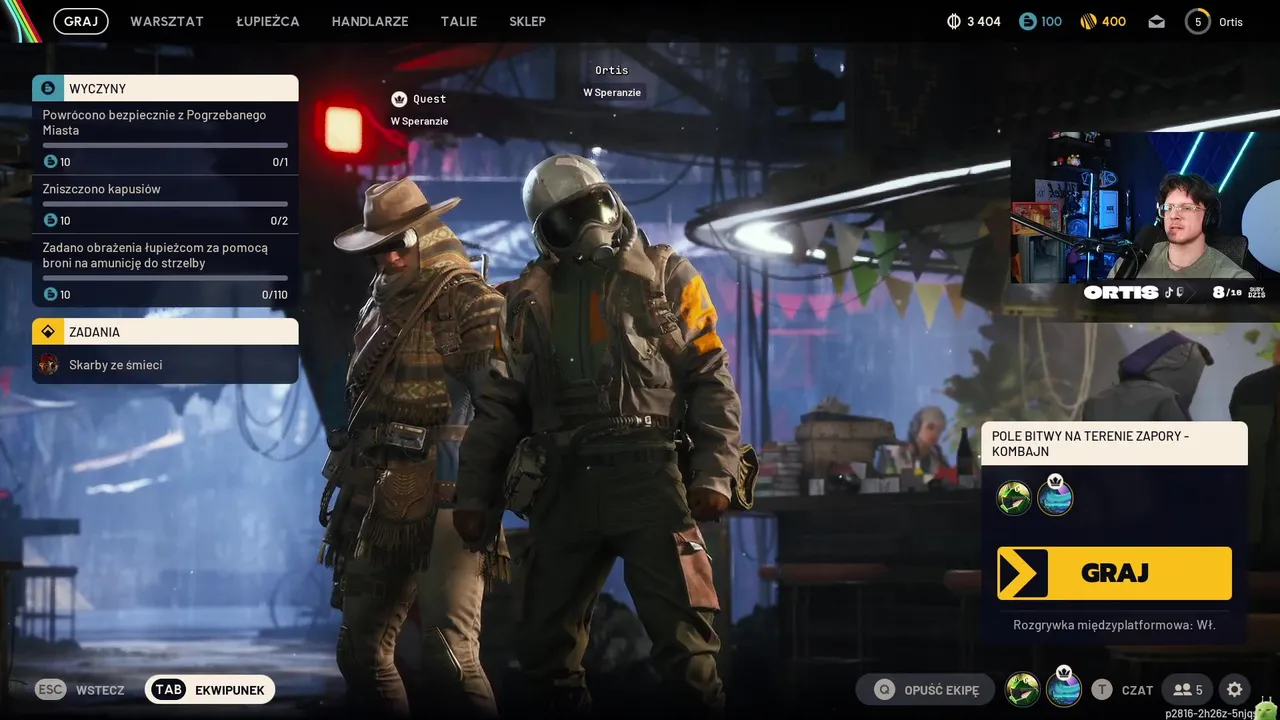1280x720 pixels.
Task: Click map title POLE BITWY NA TERENIE ZAPORY
Action: 1114,443
